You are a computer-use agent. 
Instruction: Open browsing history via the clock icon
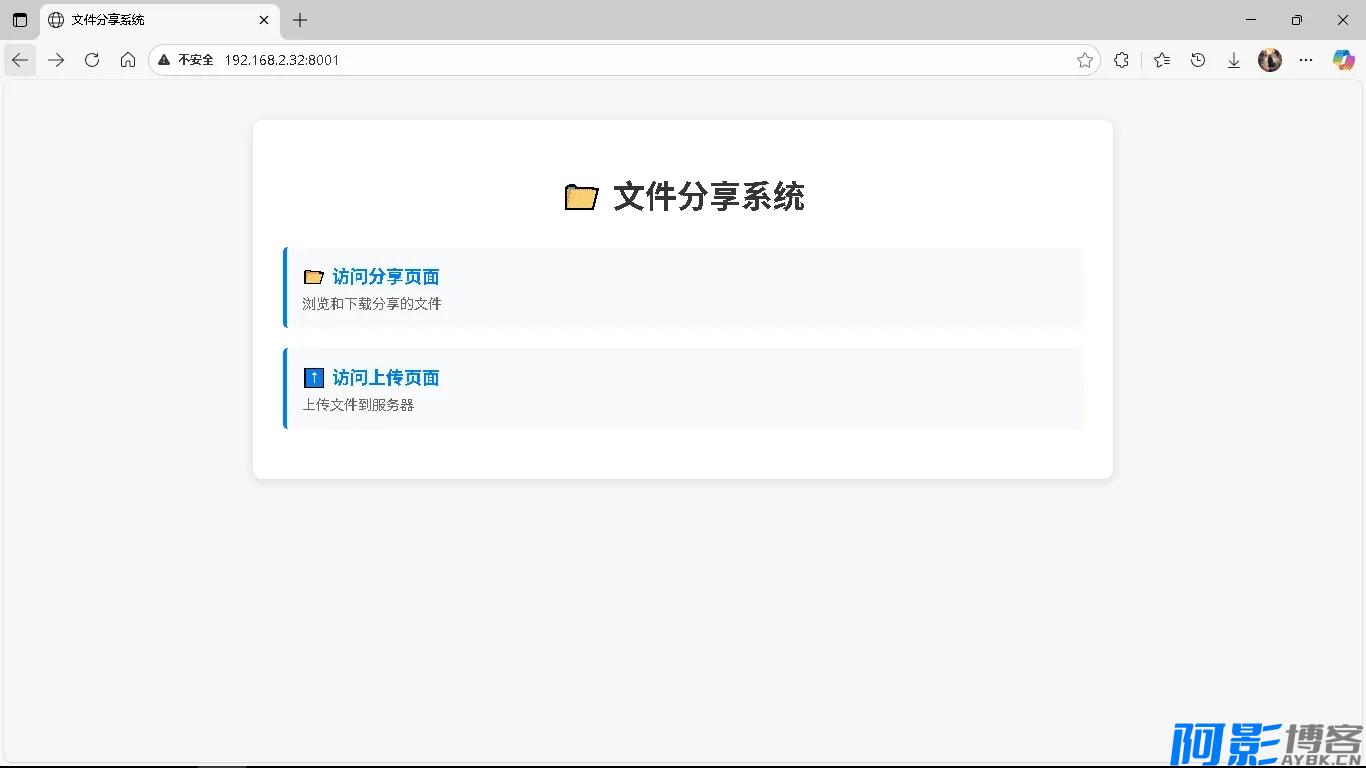(1198, 60)
